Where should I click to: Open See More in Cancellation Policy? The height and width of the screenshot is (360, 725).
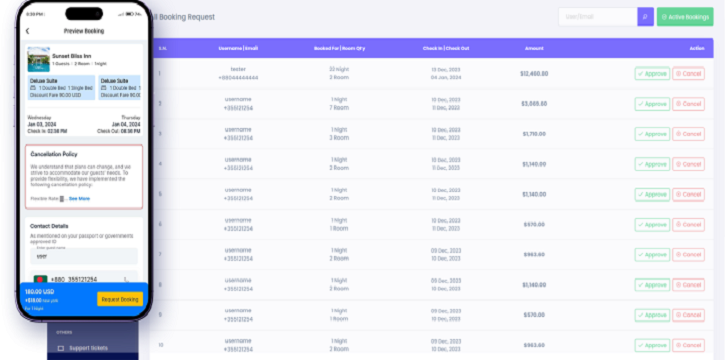(79, 199)
